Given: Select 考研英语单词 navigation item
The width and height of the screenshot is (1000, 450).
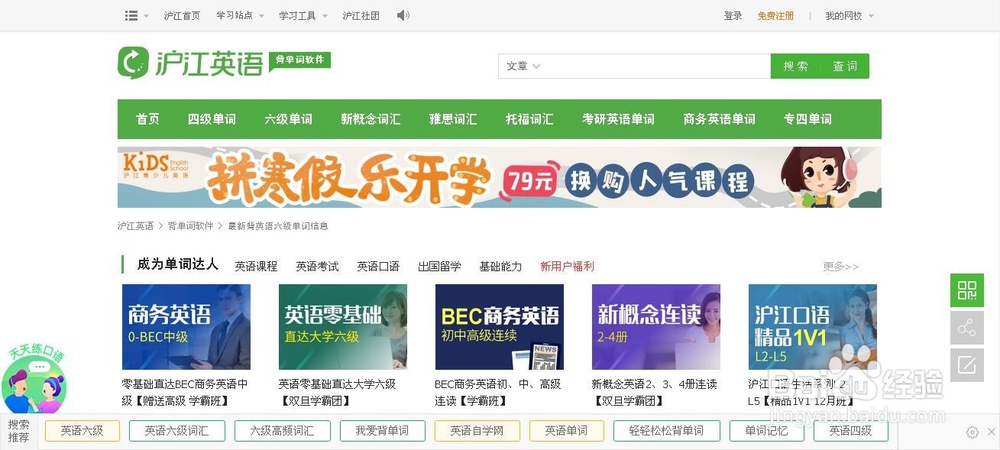Looking at the screenshot, I should pos(618,119).
